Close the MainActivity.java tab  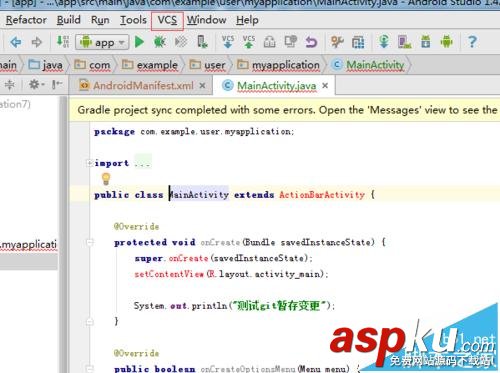click(x=325, y=86)
